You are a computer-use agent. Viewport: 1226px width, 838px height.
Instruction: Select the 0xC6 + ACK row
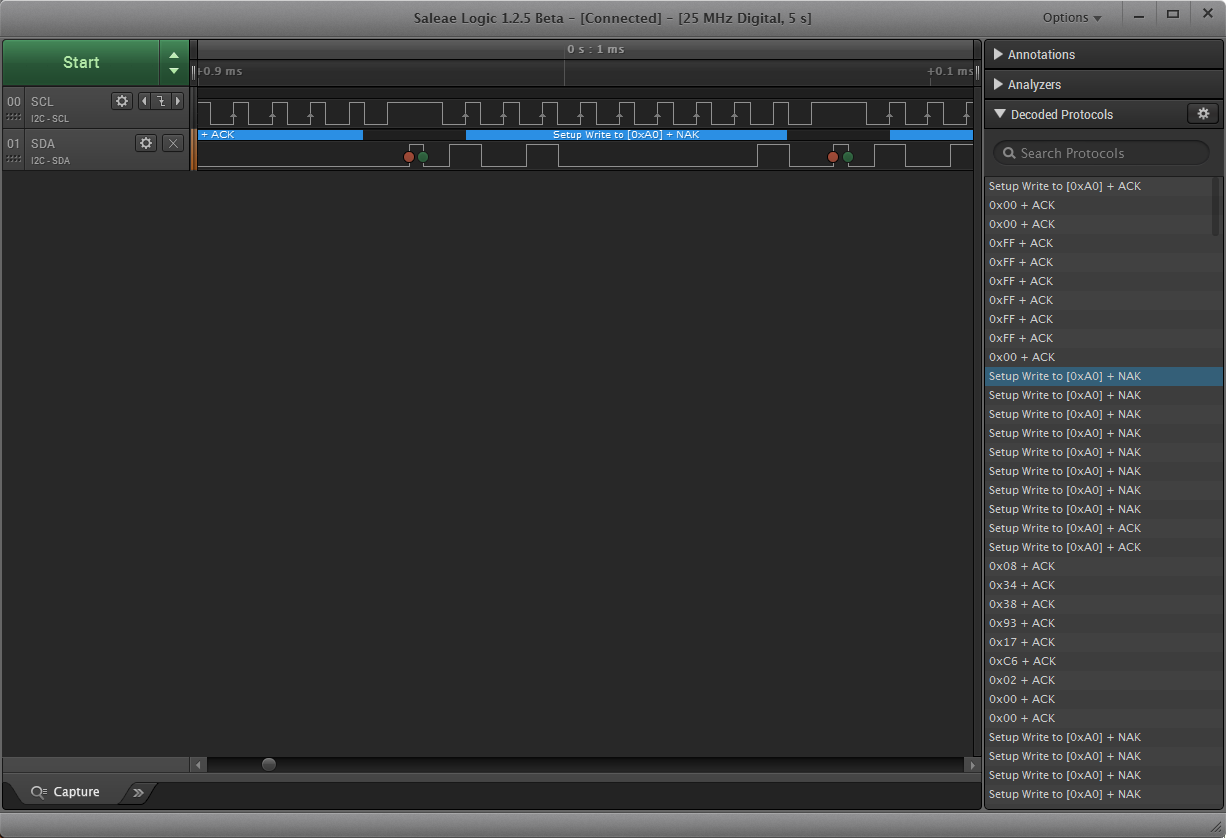1104,661
